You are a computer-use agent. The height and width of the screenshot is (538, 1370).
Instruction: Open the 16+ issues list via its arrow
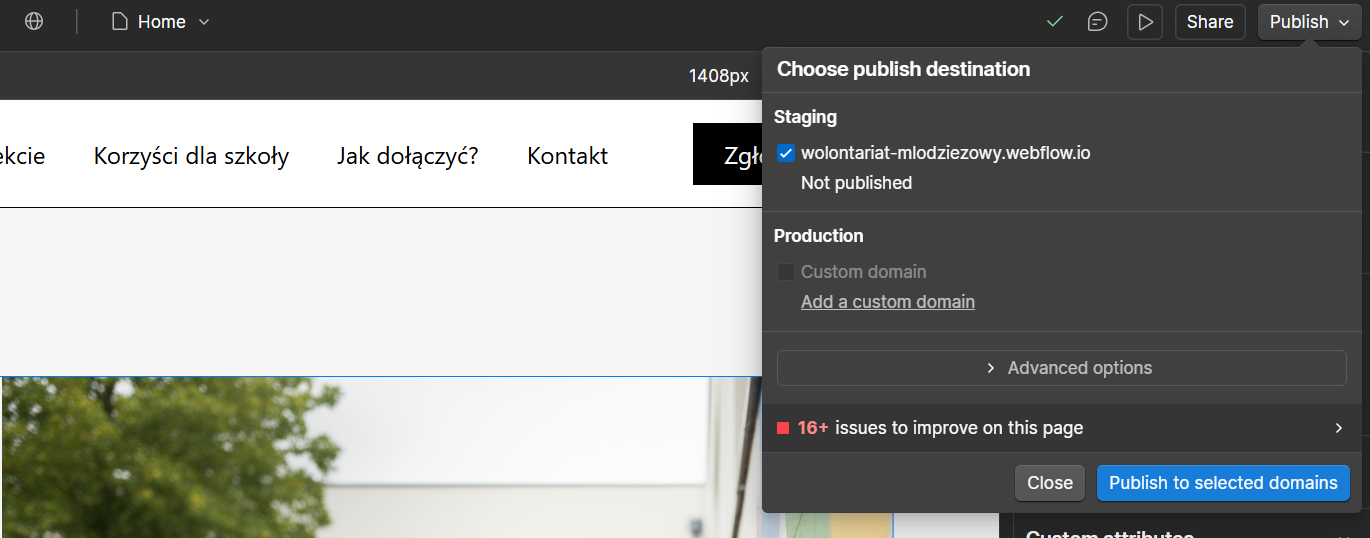click(x=1338, y=428)
